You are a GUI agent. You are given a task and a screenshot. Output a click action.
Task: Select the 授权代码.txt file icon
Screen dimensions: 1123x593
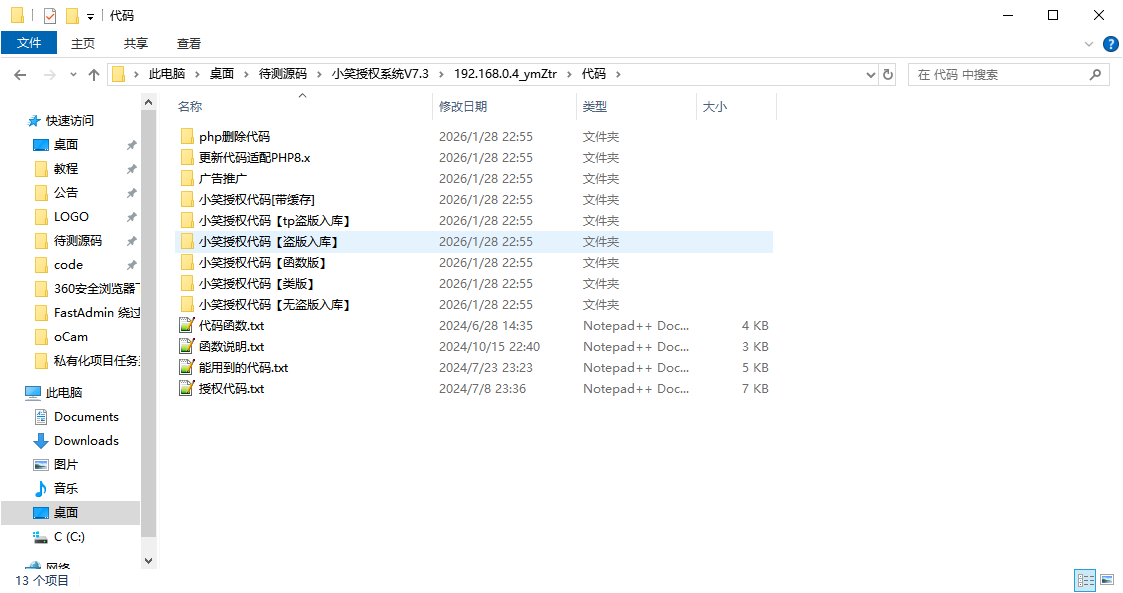187,388
